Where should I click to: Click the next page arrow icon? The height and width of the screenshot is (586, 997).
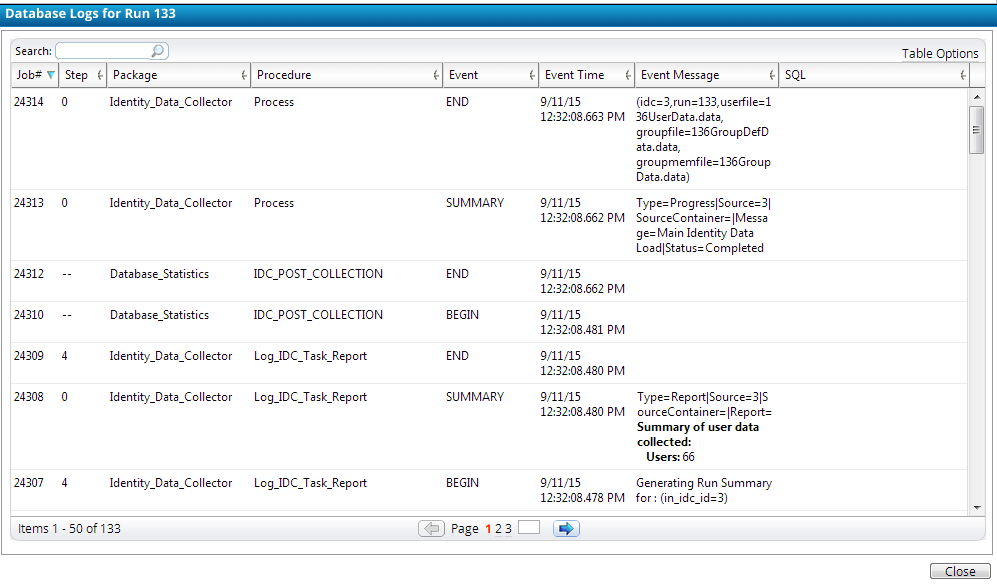click(x=566, y=528)
